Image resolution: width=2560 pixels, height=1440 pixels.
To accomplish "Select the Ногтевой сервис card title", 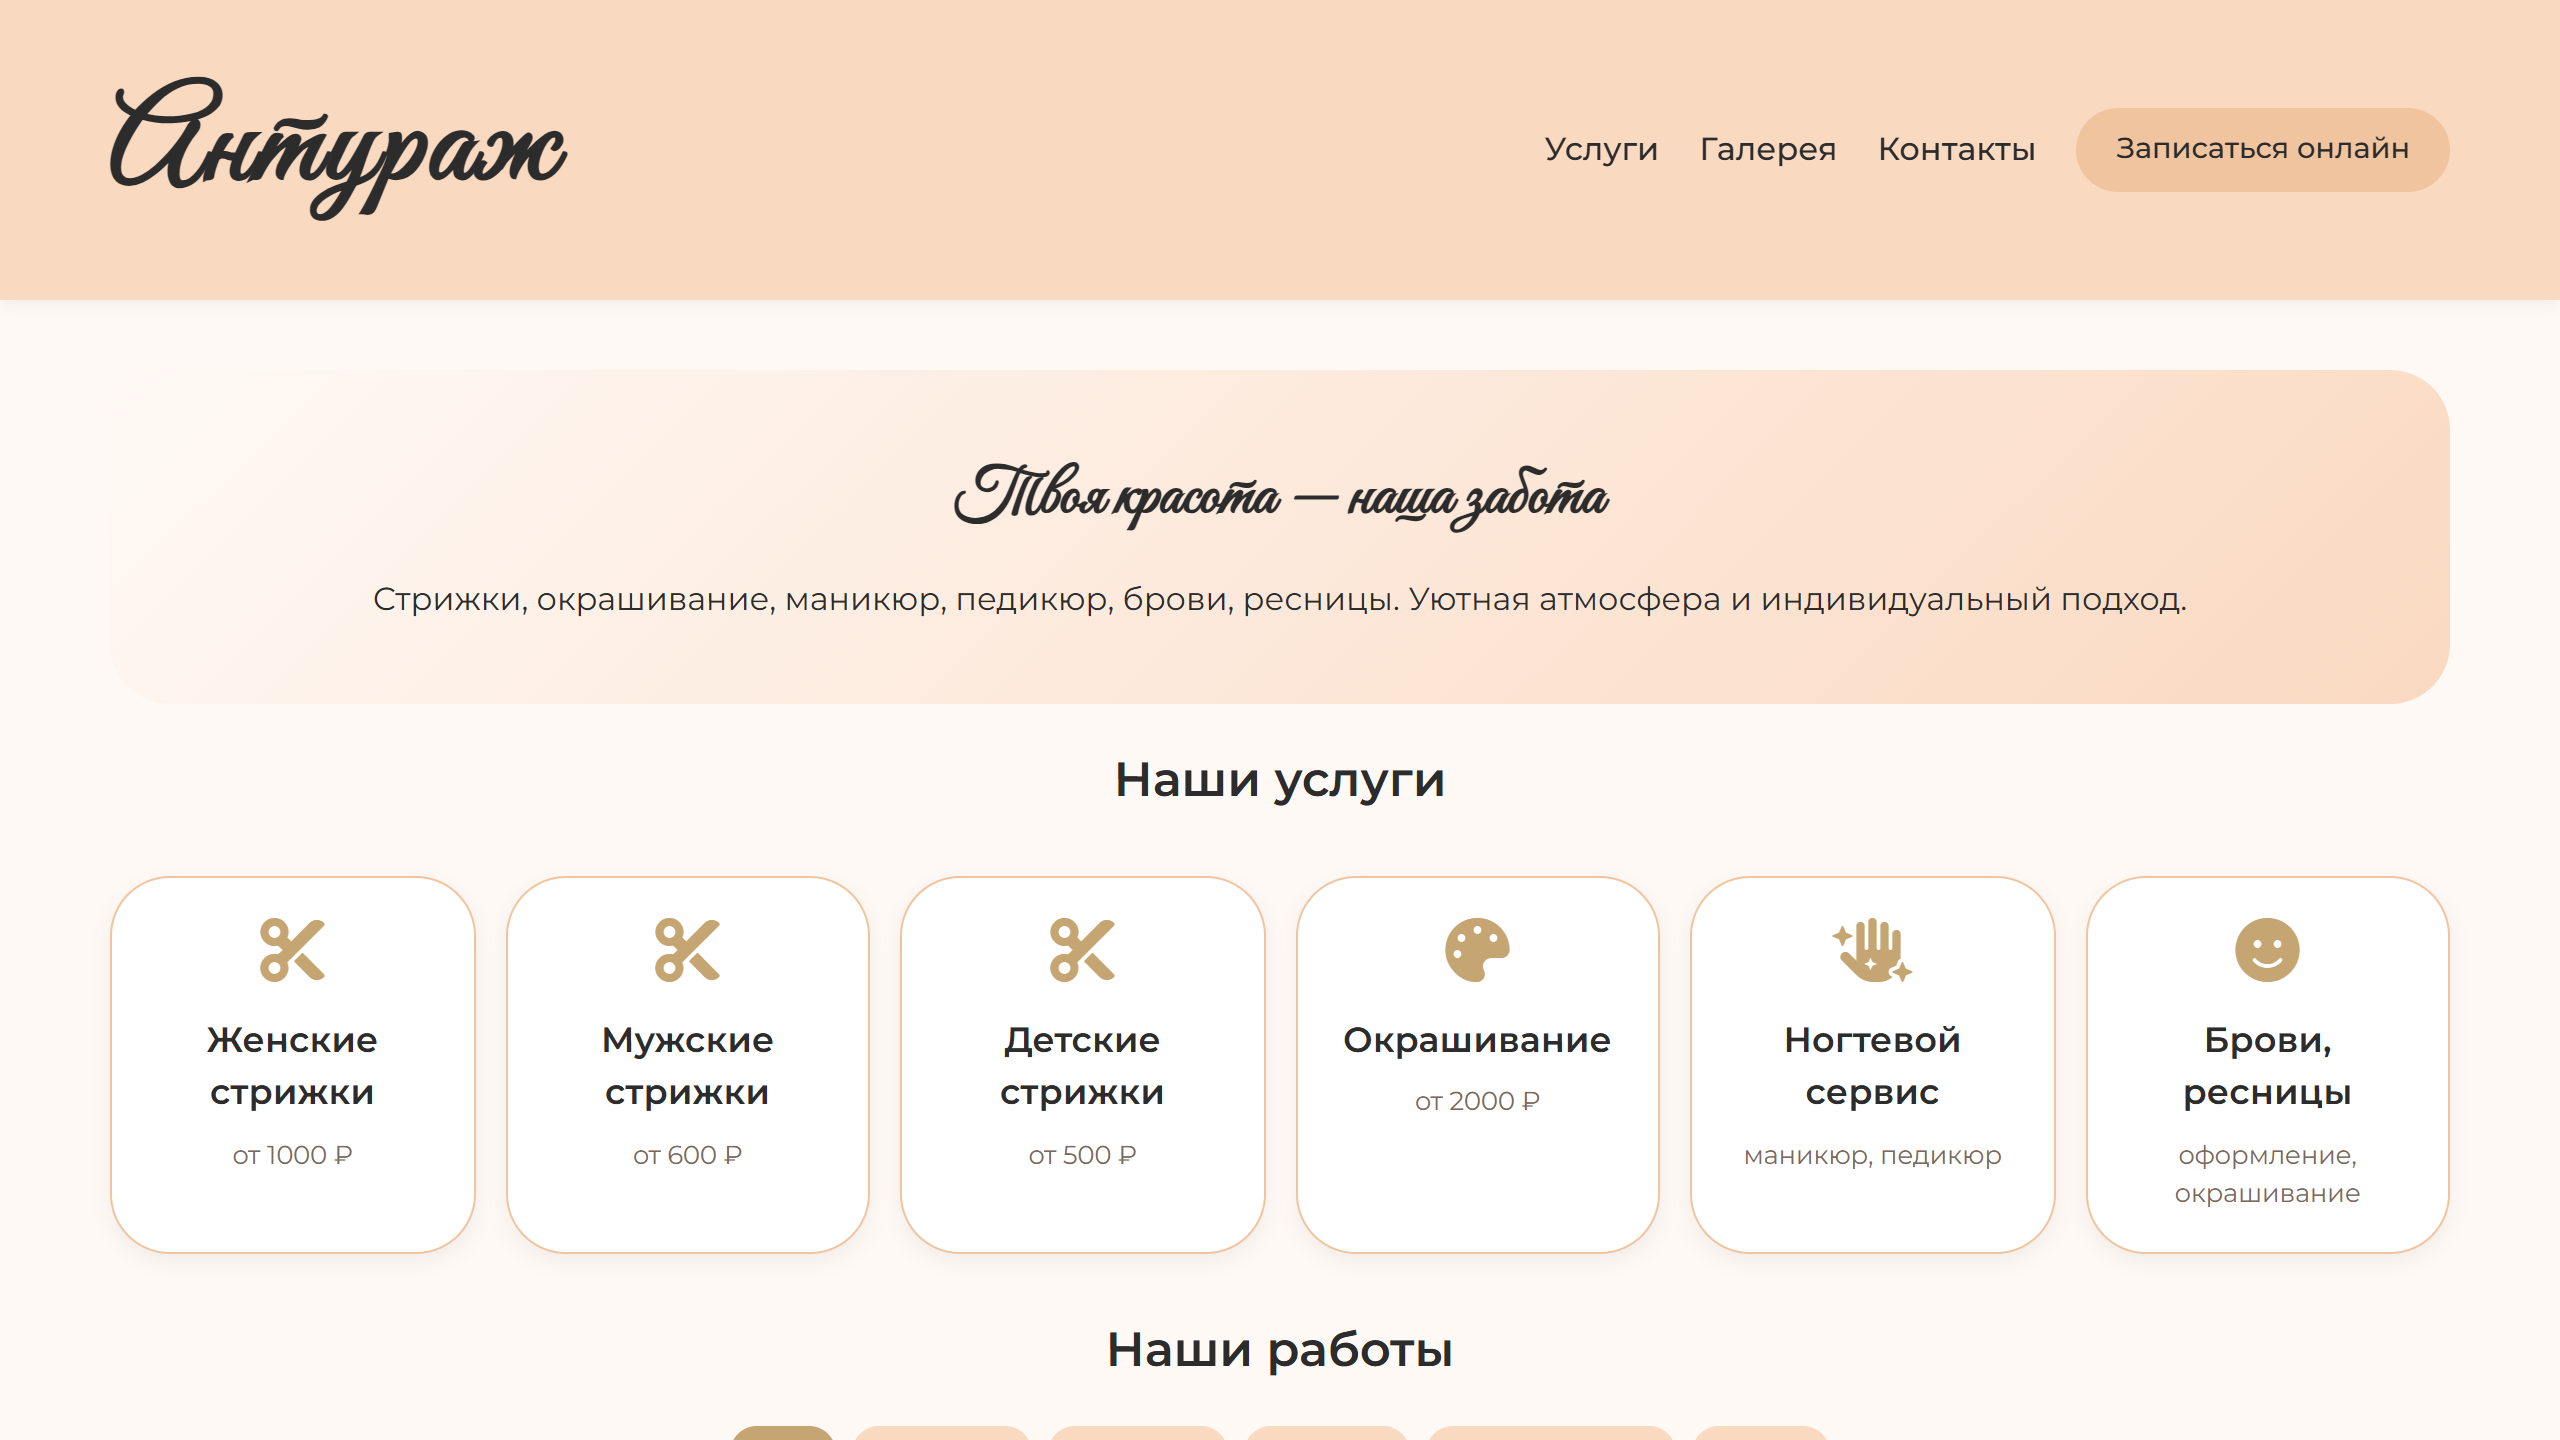I will point(1872,1066).
